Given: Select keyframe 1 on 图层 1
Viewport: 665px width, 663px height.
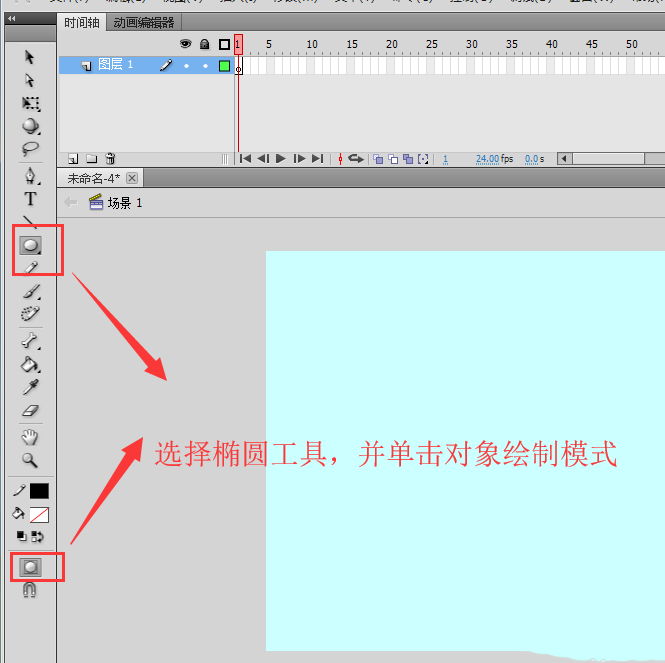Looking at the screenshot, I should 239,66.
